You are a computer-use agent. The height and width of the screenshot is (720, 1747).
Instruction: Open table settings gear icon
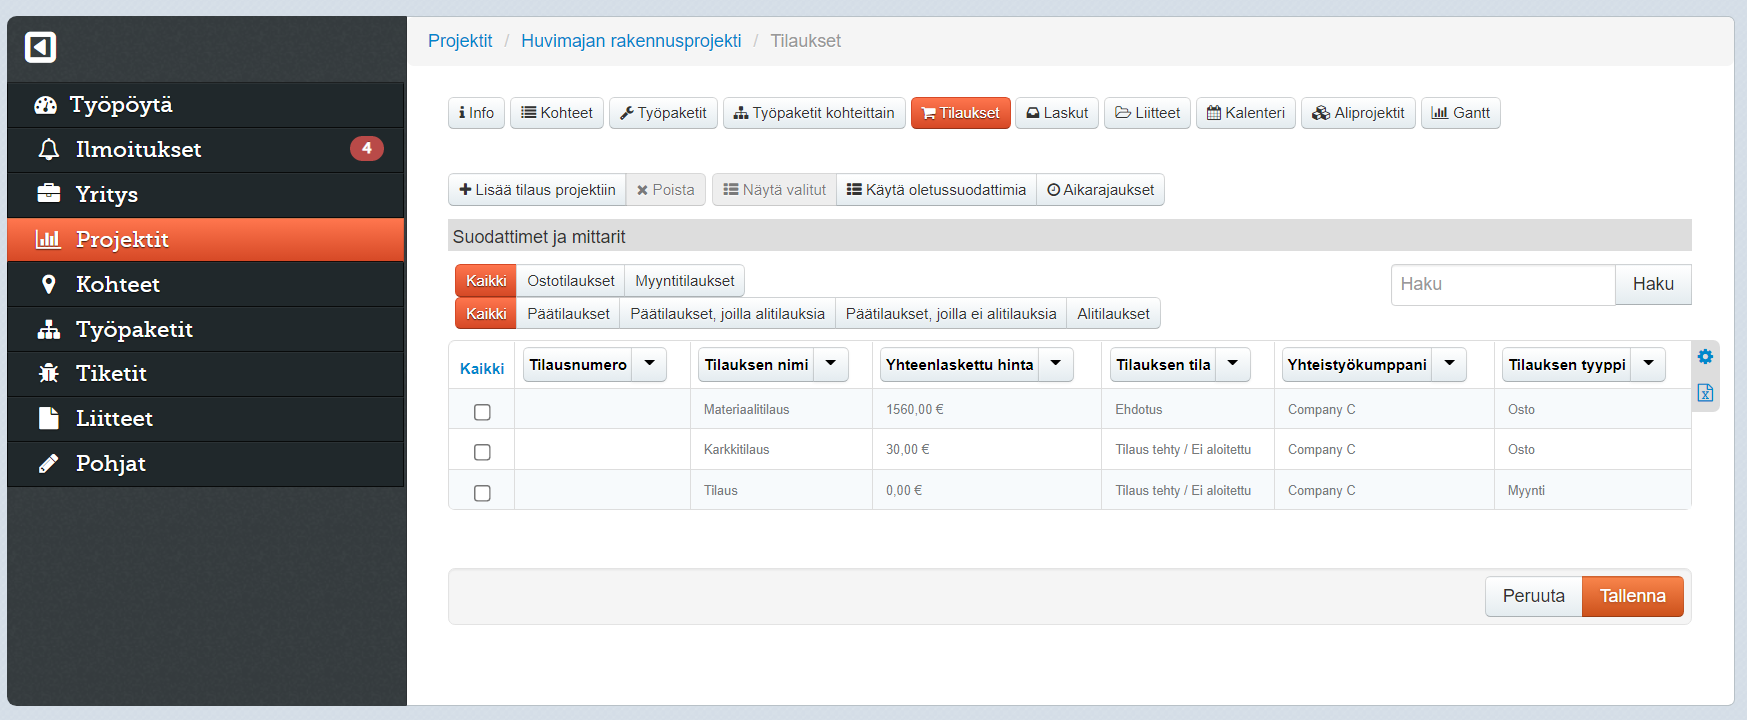1705,357
